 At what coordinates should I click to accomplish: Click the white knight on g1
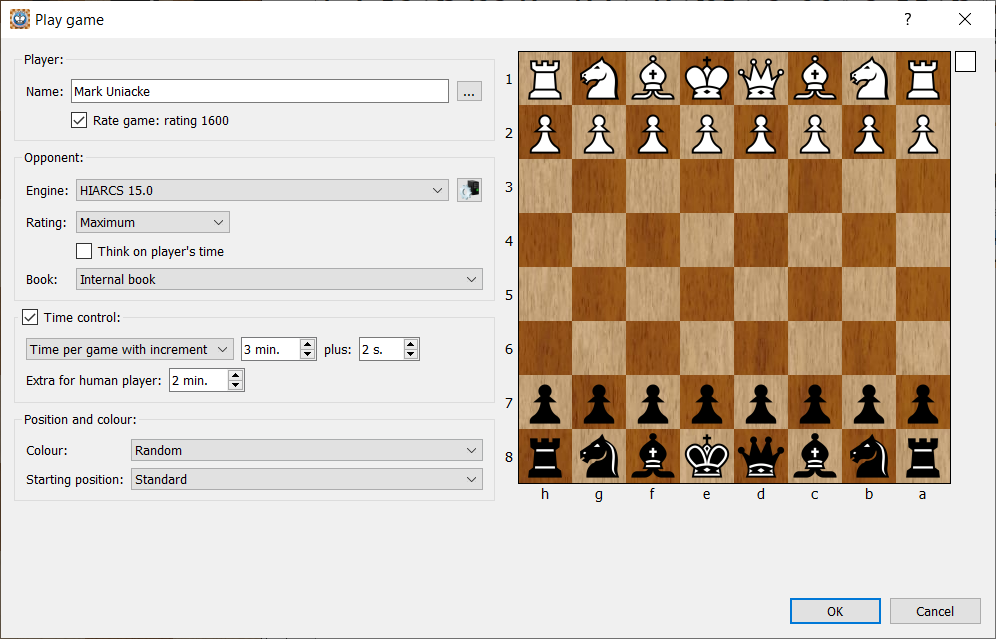coord(599,78)
